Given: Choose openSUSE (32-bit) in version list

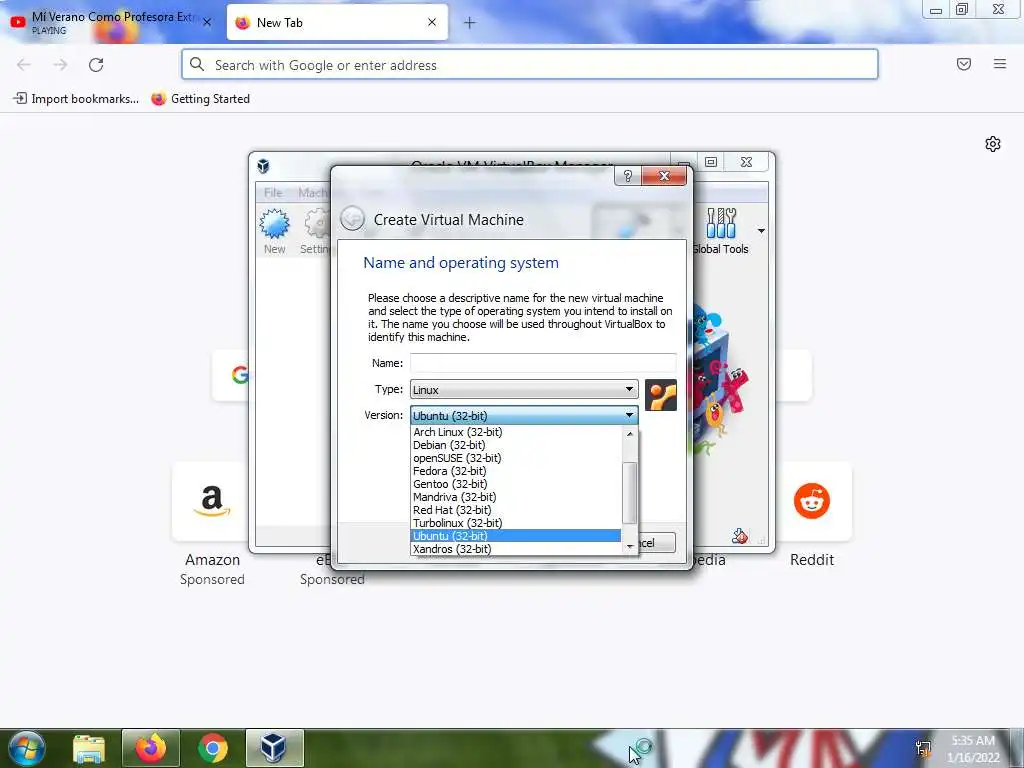Looking at the screenshot, I should click(x=516, y=458).
